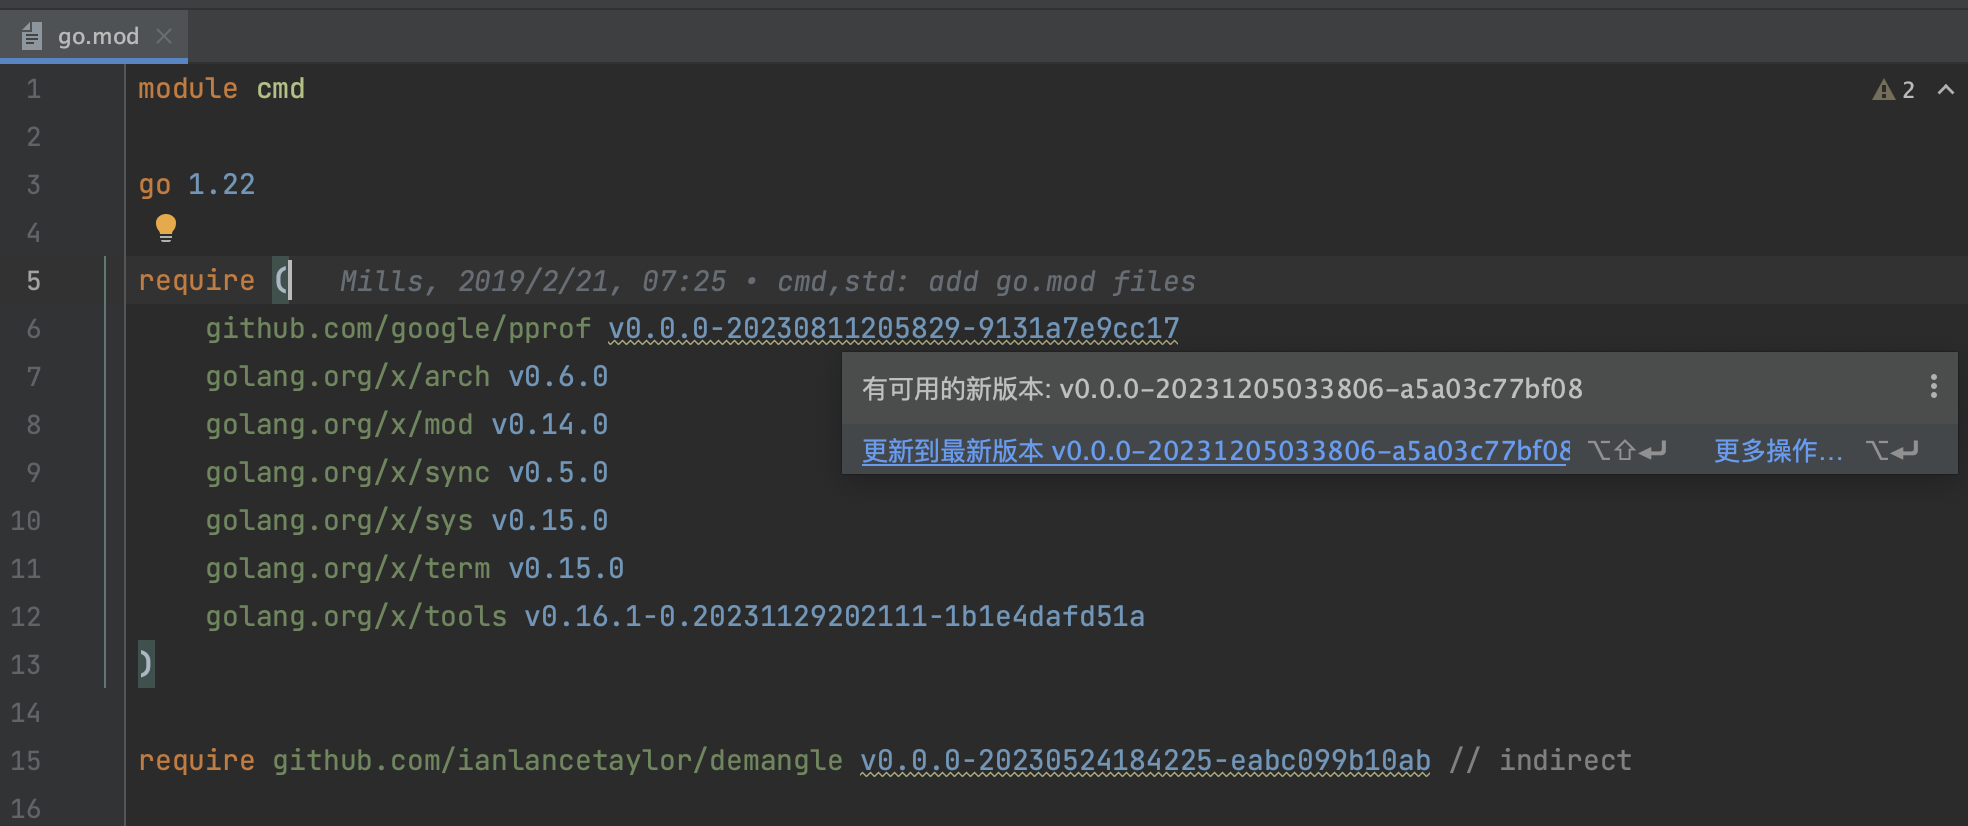
Task: Click the inline blame annotation by Mills
Action: coord(767,281)
